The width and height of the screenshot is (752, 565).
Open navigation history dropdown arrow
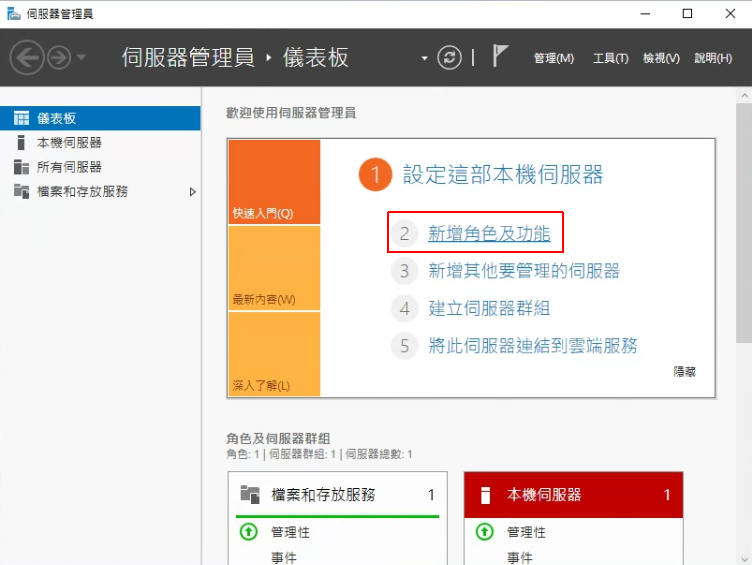(x=81, y=57)
